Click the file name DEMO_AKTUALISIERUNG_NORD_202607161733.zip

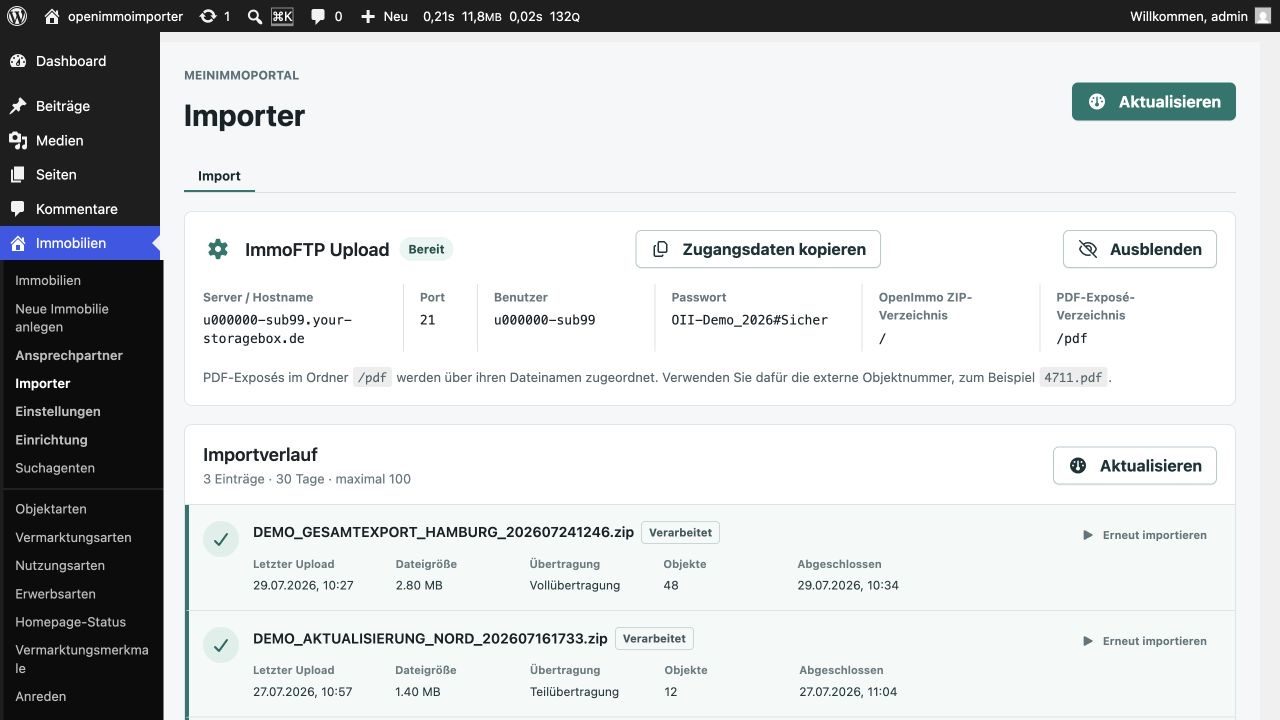tap(430, 638)
